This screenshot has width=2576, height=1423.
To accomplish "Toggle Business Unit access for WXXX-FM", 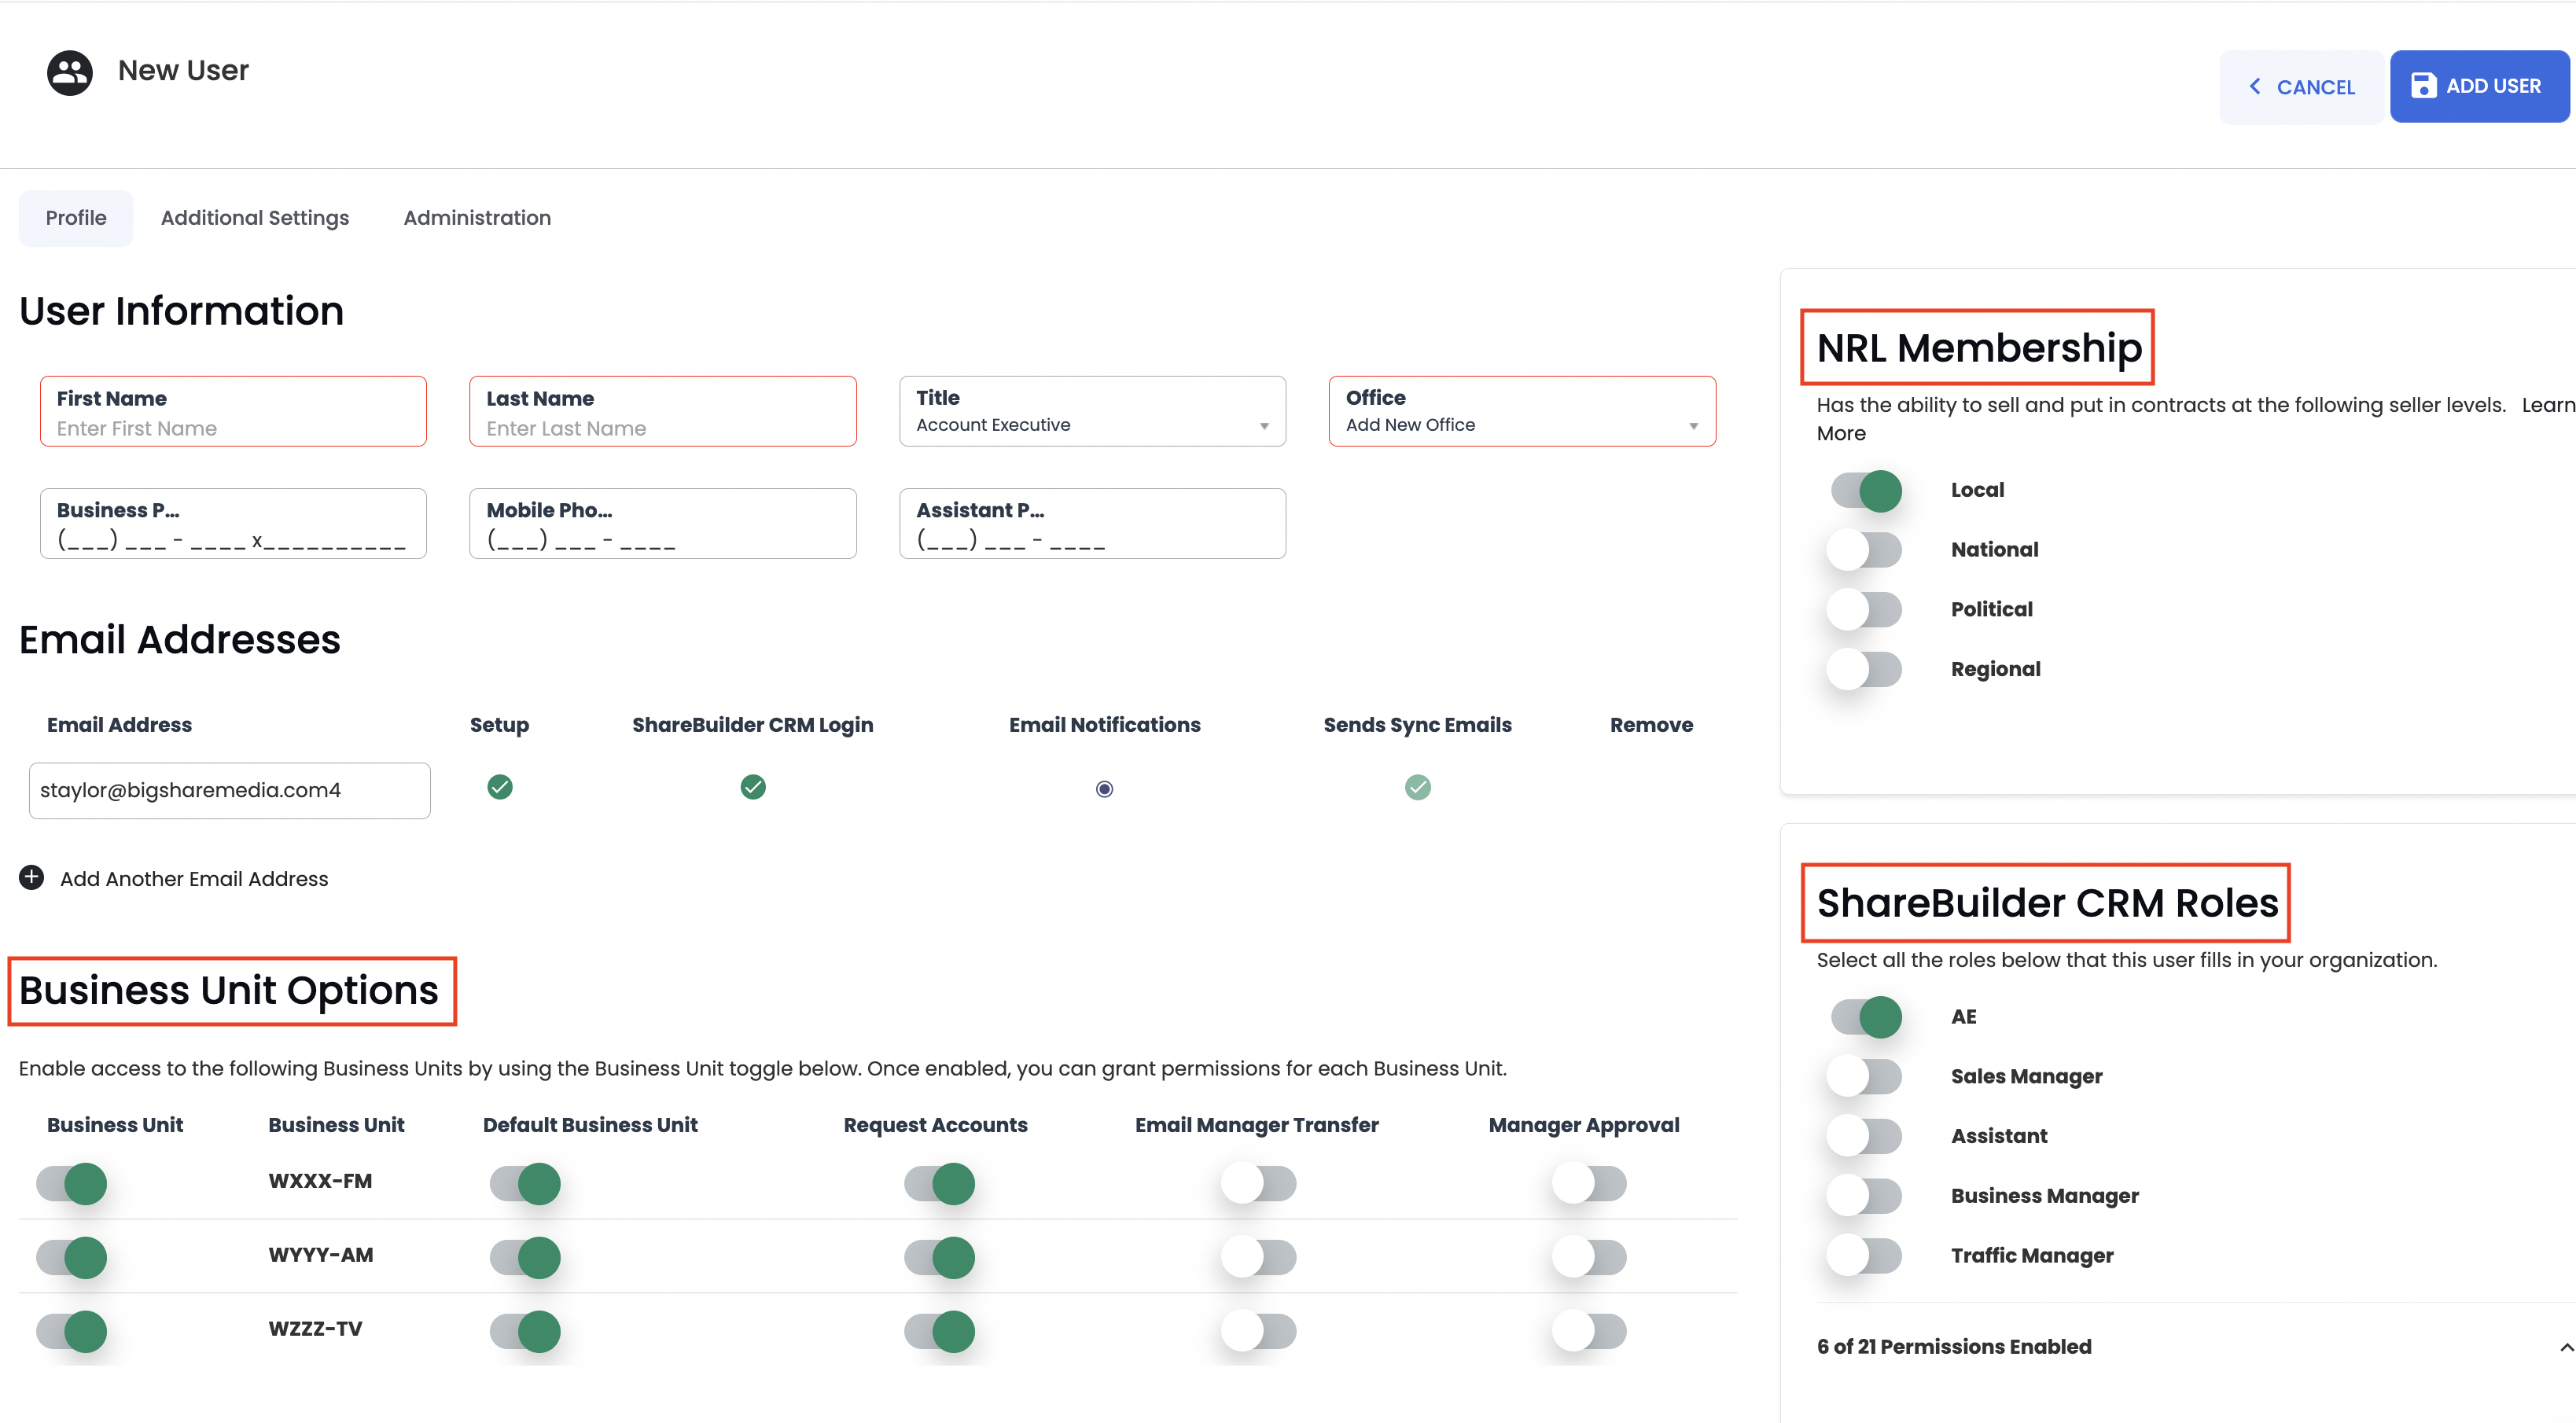I will [x=72, y=1184].
